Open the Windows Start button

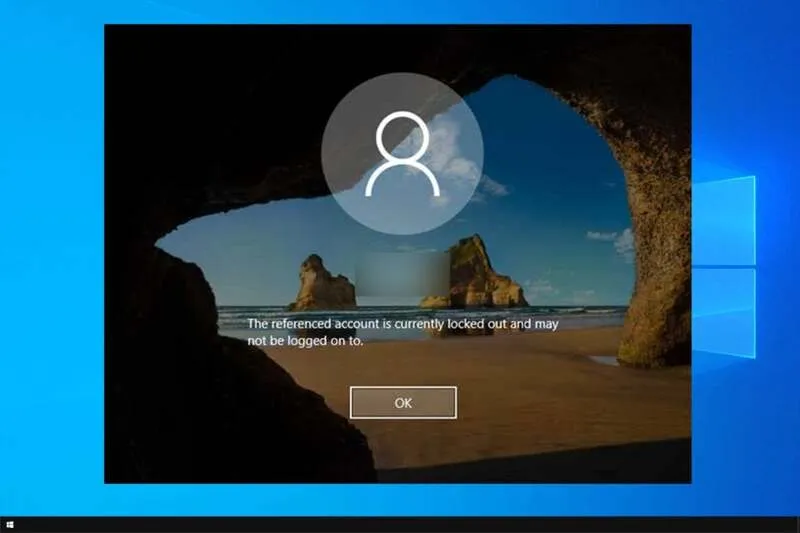pos(10,524)
